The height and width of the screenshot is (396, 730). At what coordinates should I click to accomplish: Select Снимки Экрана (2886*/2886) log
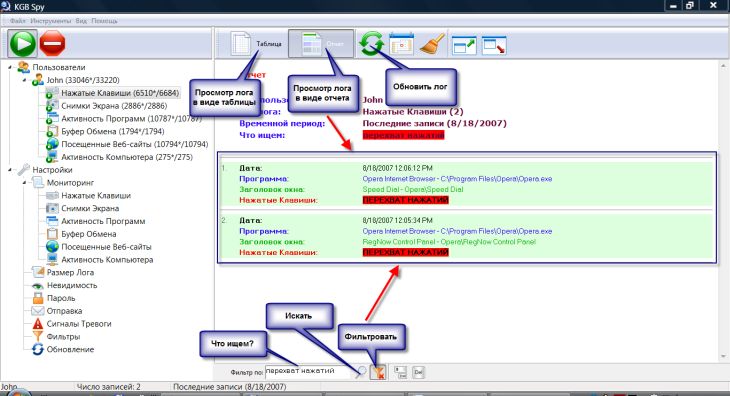(x=114, y=106)
